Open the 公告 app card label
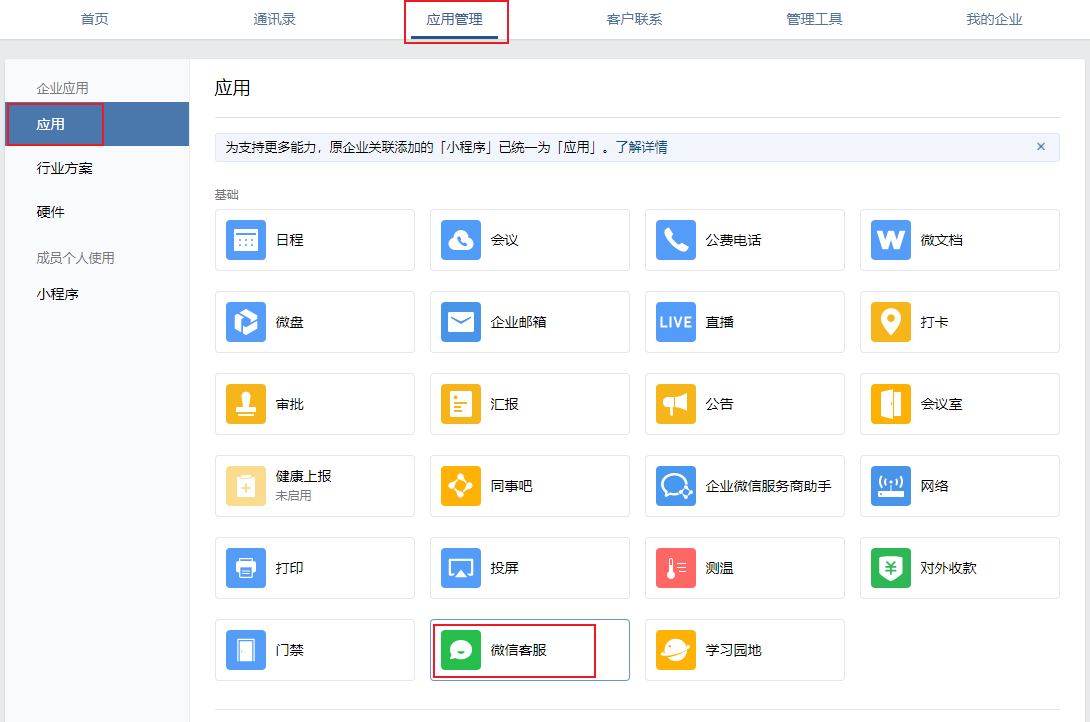Image resolution: width=1090 pixels, height=722 pixels. (x=719, y=404)
